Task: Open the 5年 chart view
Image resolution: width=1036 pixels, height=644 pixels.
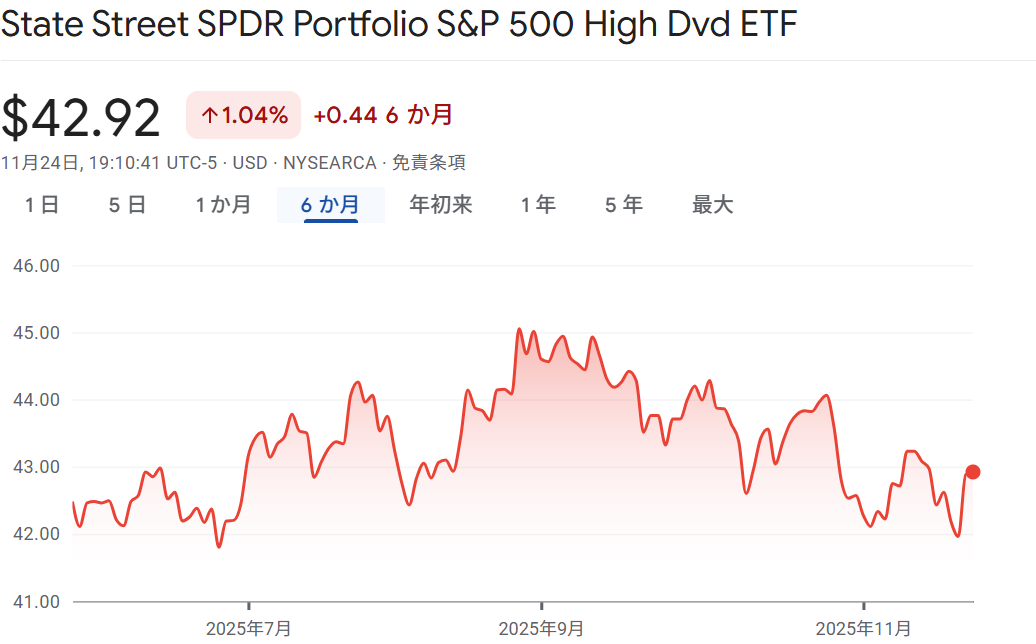Action: 623,205
